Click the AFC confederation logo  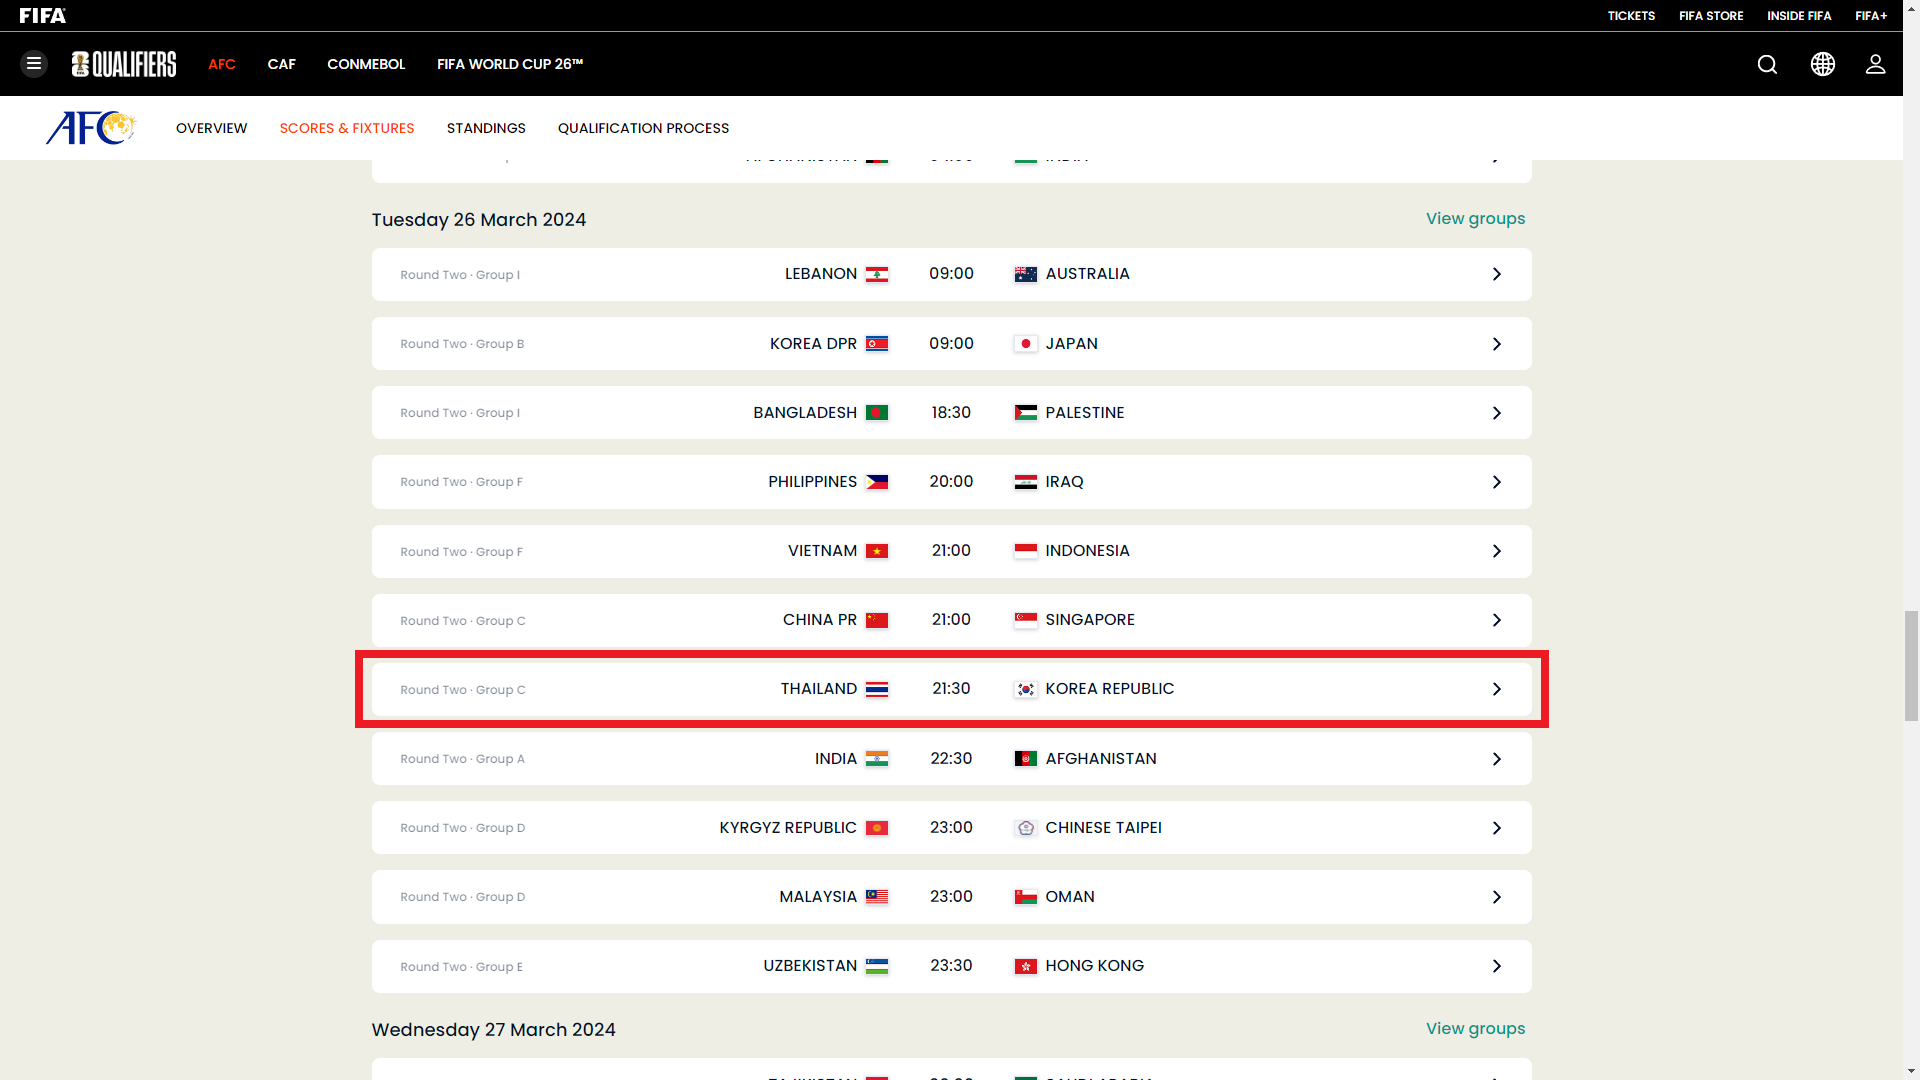pyautogui.click(x=90, y=128)
